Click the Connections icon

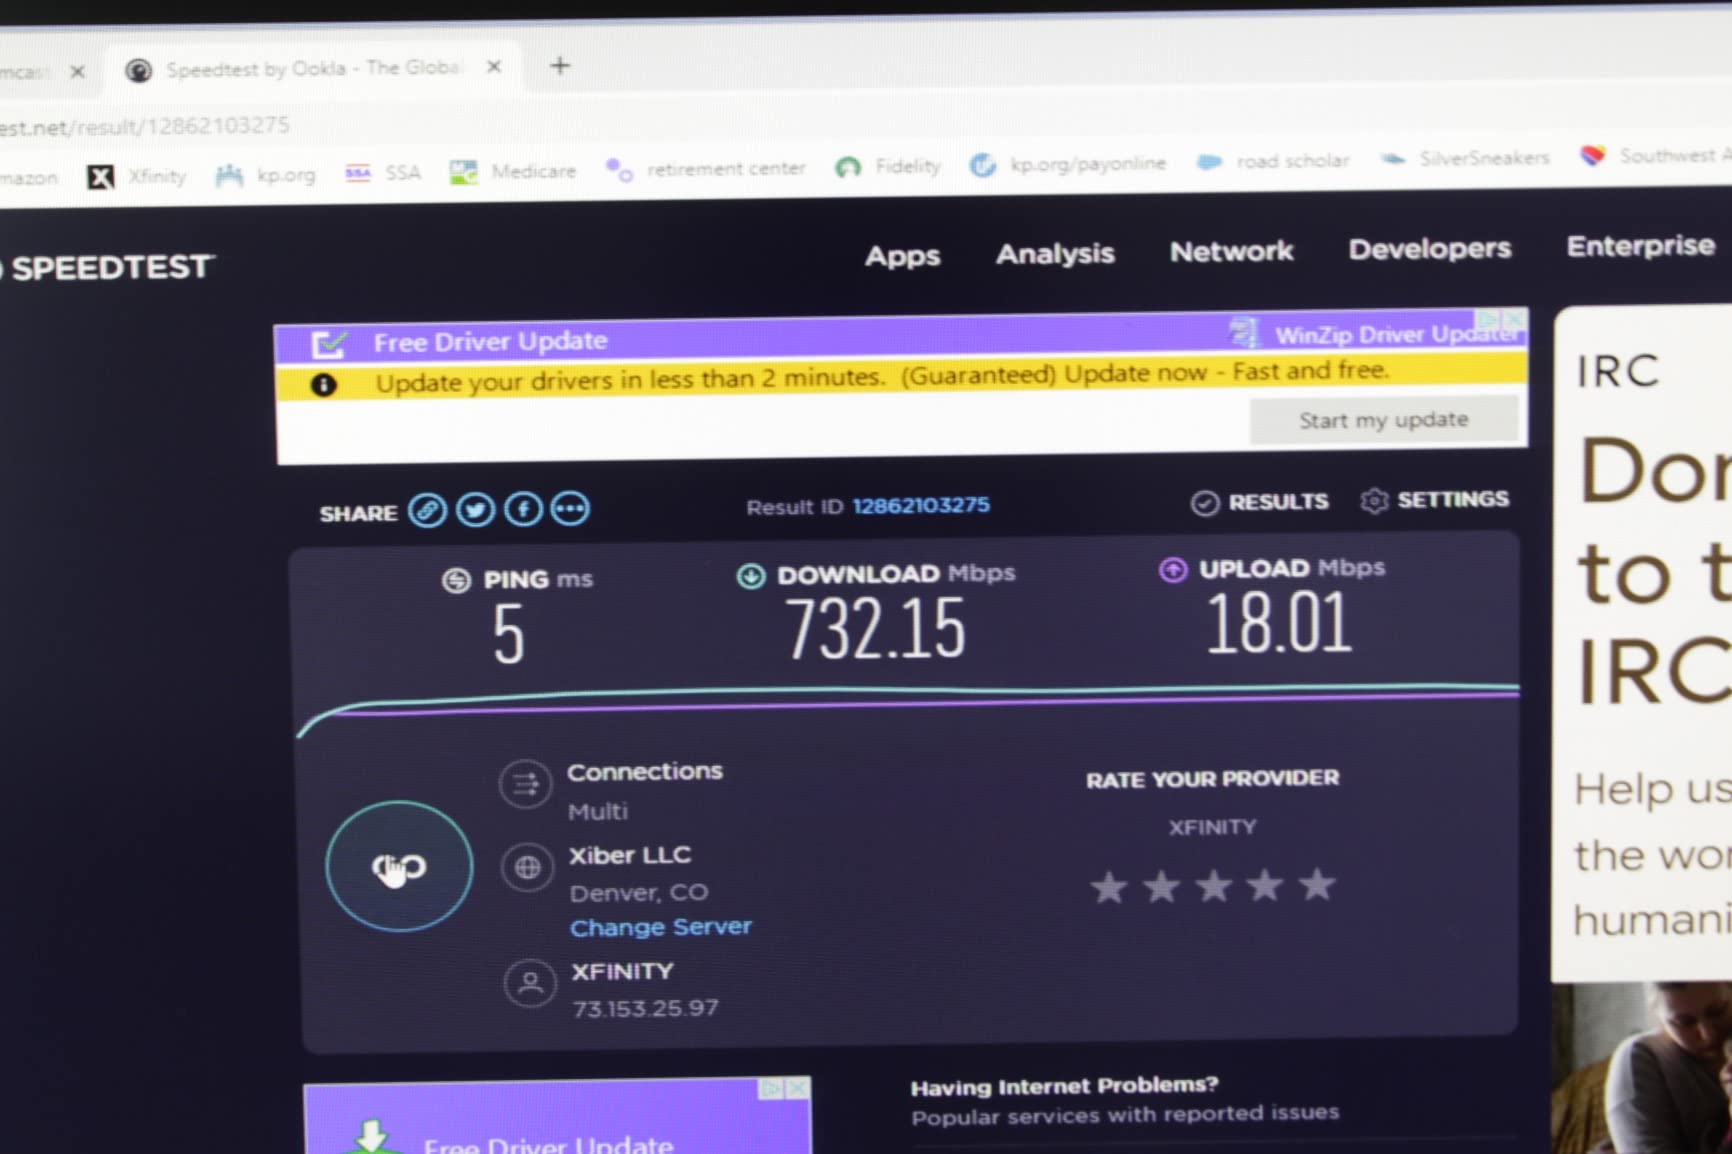tap(526, 785)
